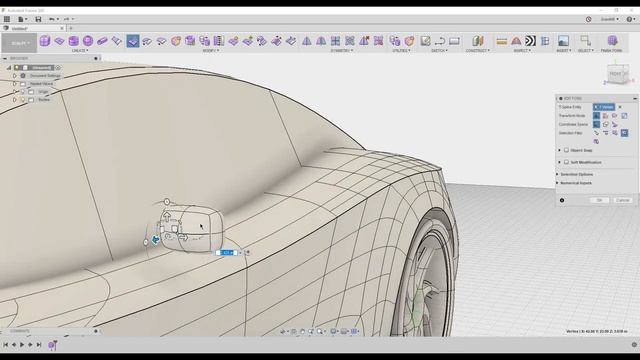Open the INSERT menu
The height and width of the screenshot is (360, 640).
tap(564, 51)
